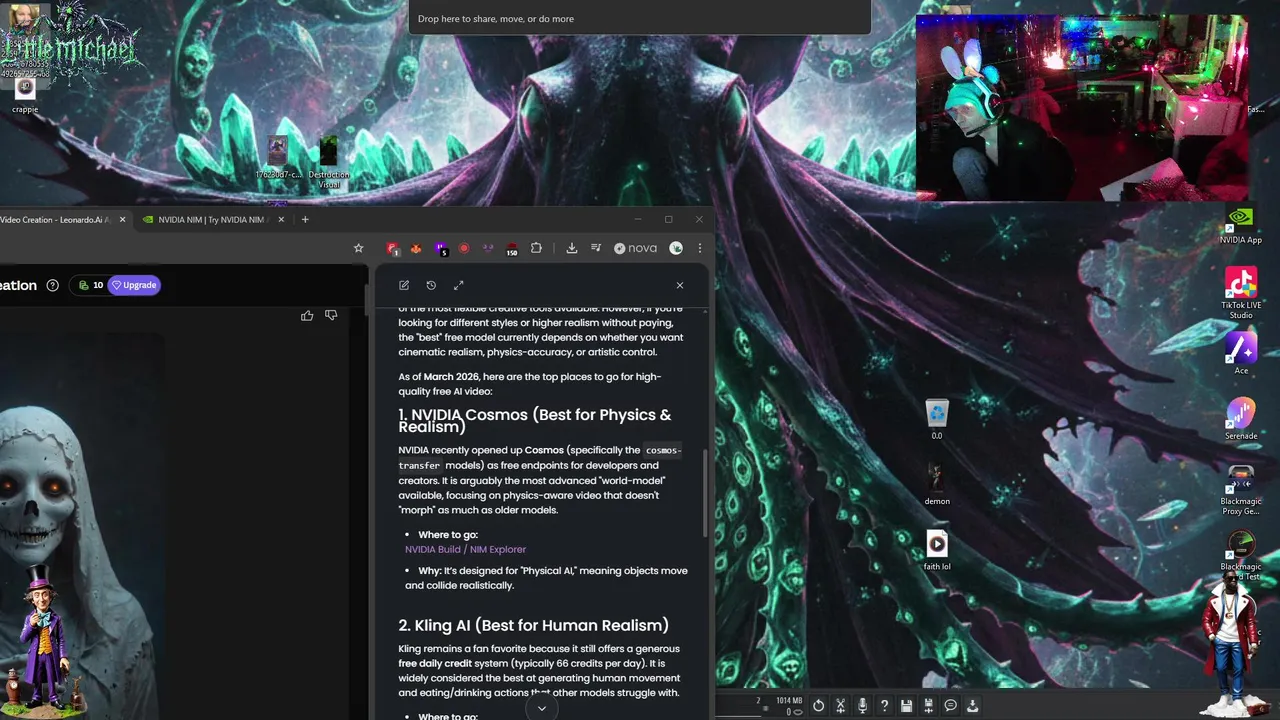Select the 176230d7 image file on desktop
1280x720 pixels.
tap(278, 158)
